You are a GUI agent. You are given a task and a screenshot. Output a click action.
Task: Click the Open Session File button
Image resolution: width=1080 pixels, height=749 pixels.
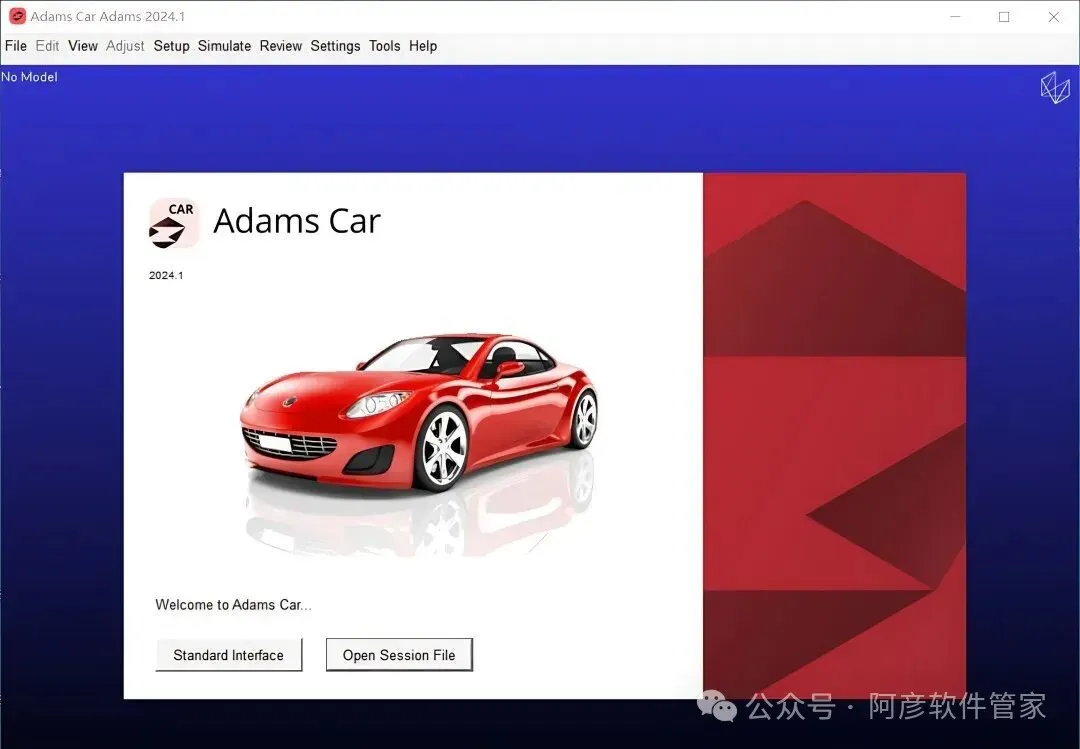[x=399, y=655]
